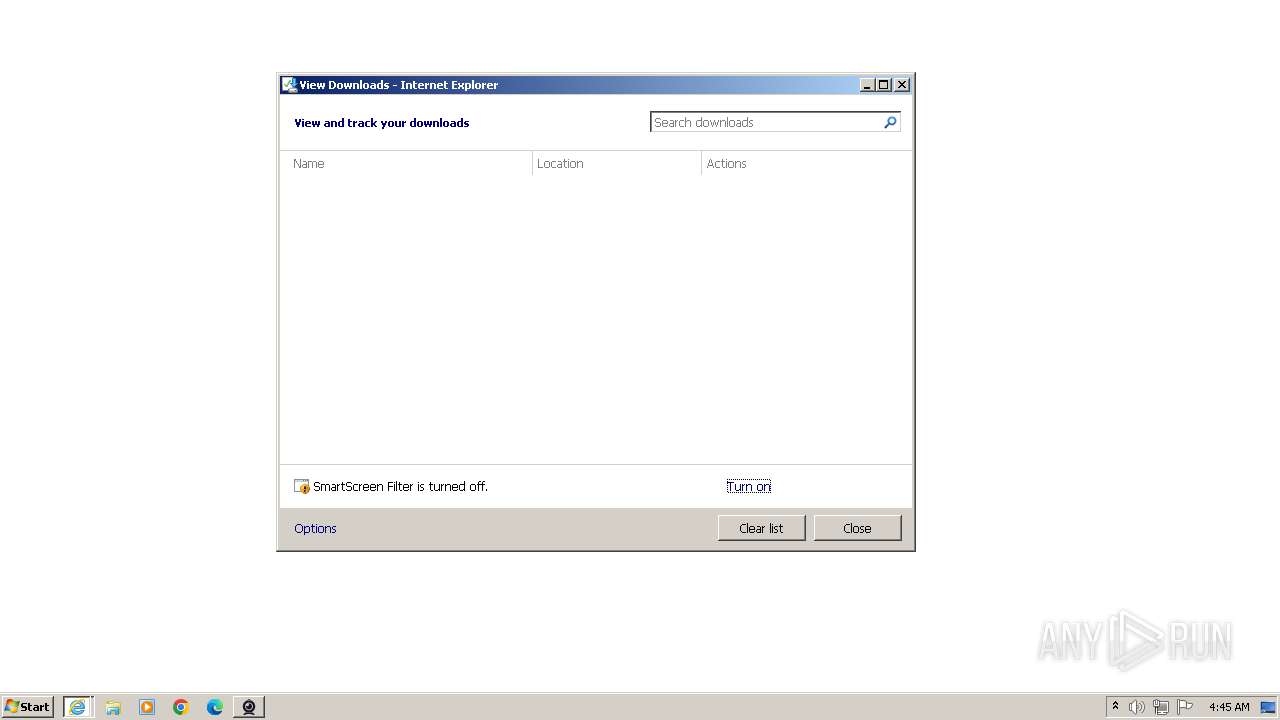The width and height of the screenshot is (1280, 720).
Task: Open the webcam app icon on taskbar
Action: pyautogui.click(x=249, y=707)
